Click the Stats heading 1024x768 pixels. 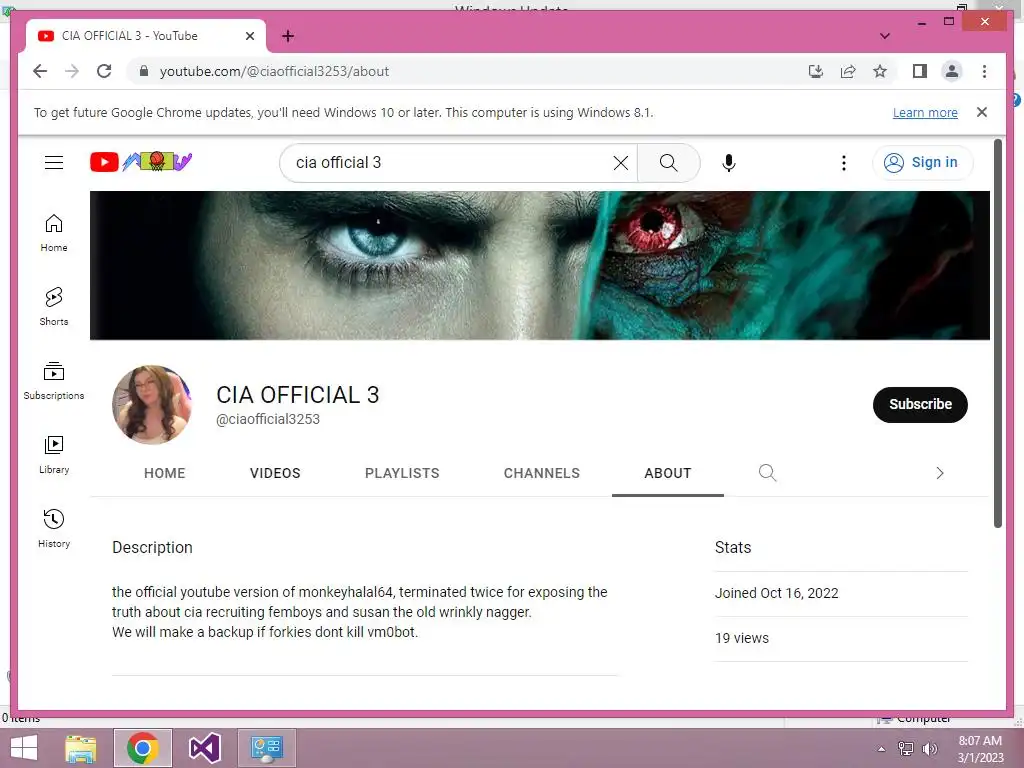(733, 547)
